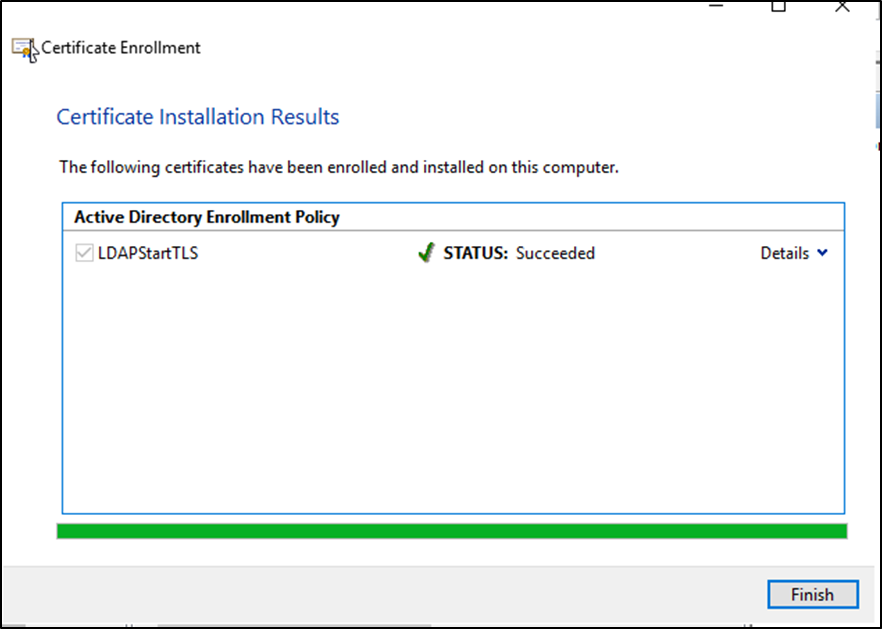Open the Details text for LDAPStartTLS

(784, 254)
